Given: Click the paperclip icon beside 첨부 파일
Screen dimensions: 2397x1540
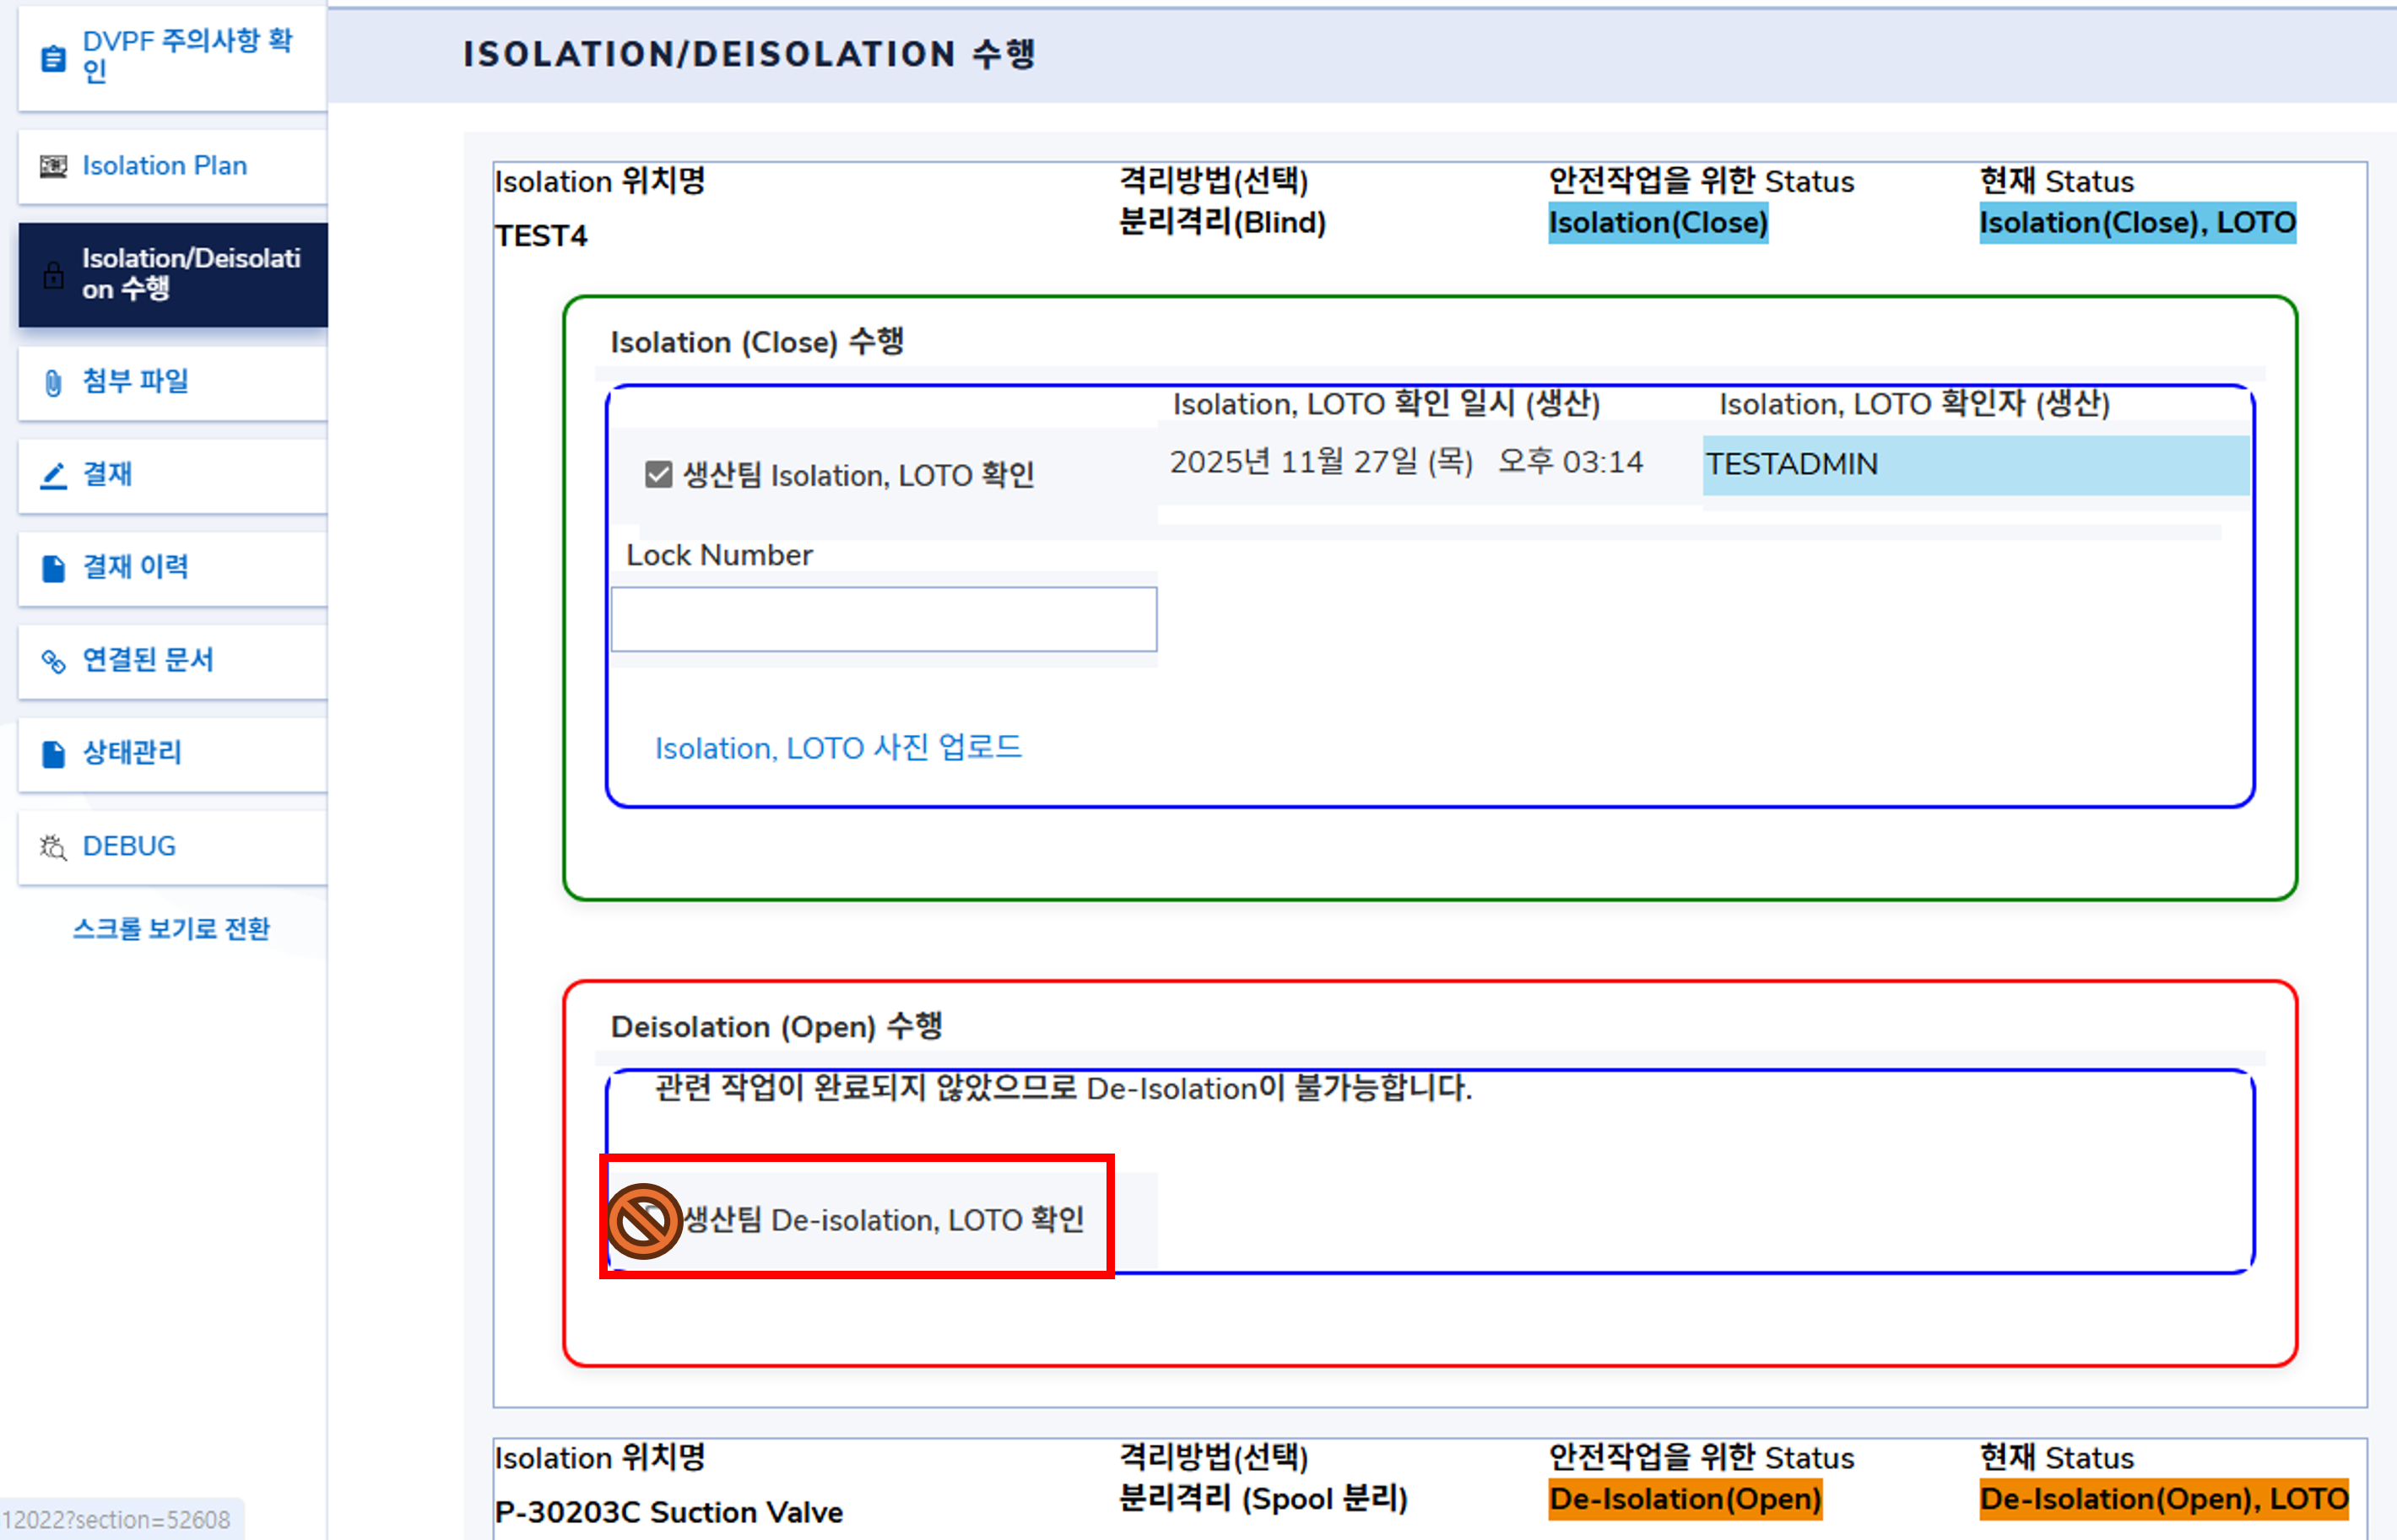Looking at the screenshot, I should (x=53, y=382).
